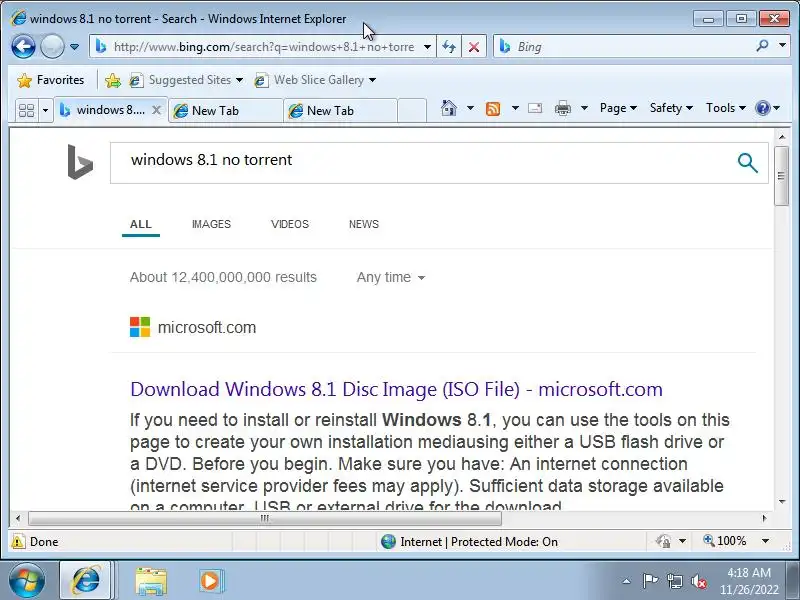Switch to IMAGES results
800x600 pixels.
point(211,224)
